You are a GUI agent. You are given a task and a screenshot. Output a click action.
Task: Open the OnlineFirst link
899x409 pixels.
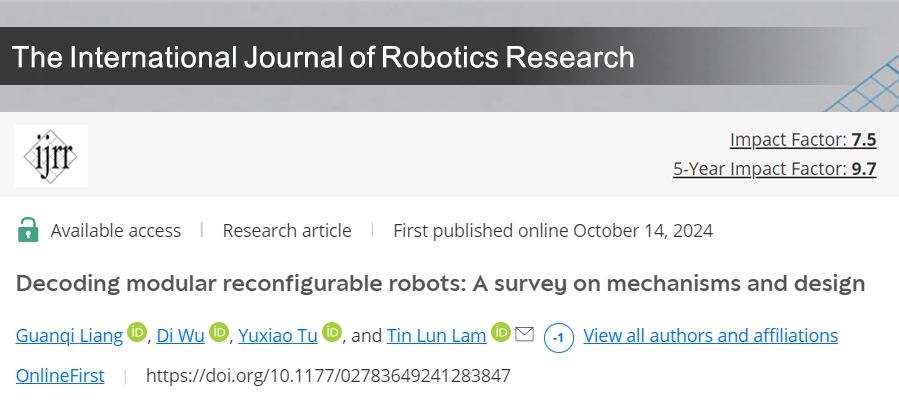pyautogui.click(x=58, y=376)
